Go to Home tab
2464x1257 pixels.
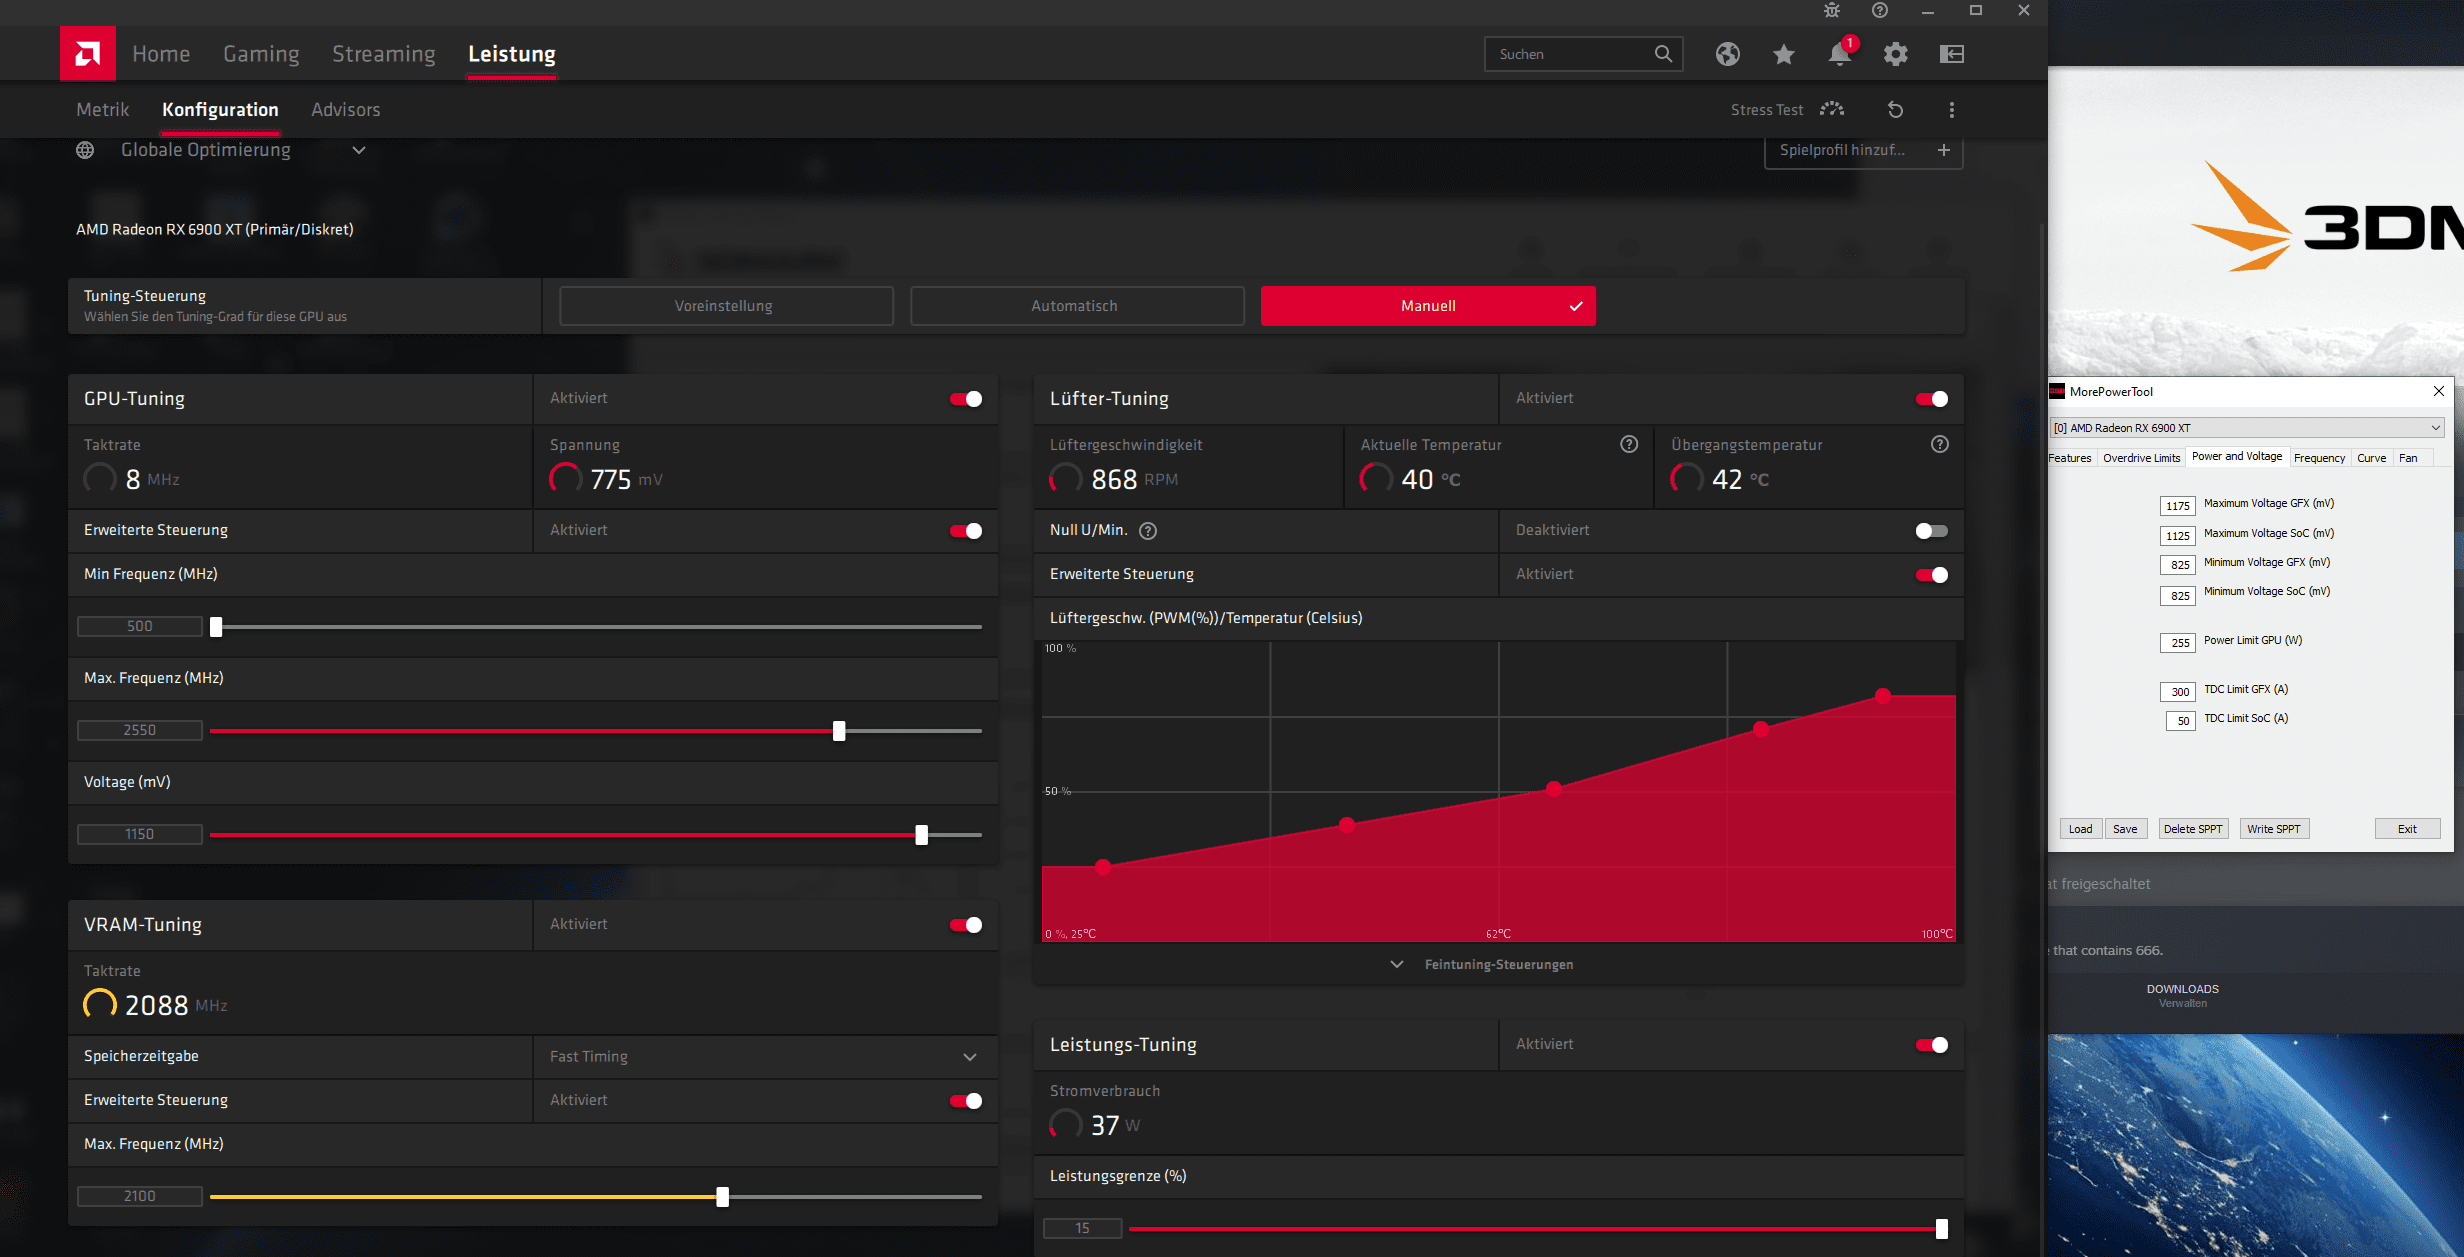click(x=161, y=54)
